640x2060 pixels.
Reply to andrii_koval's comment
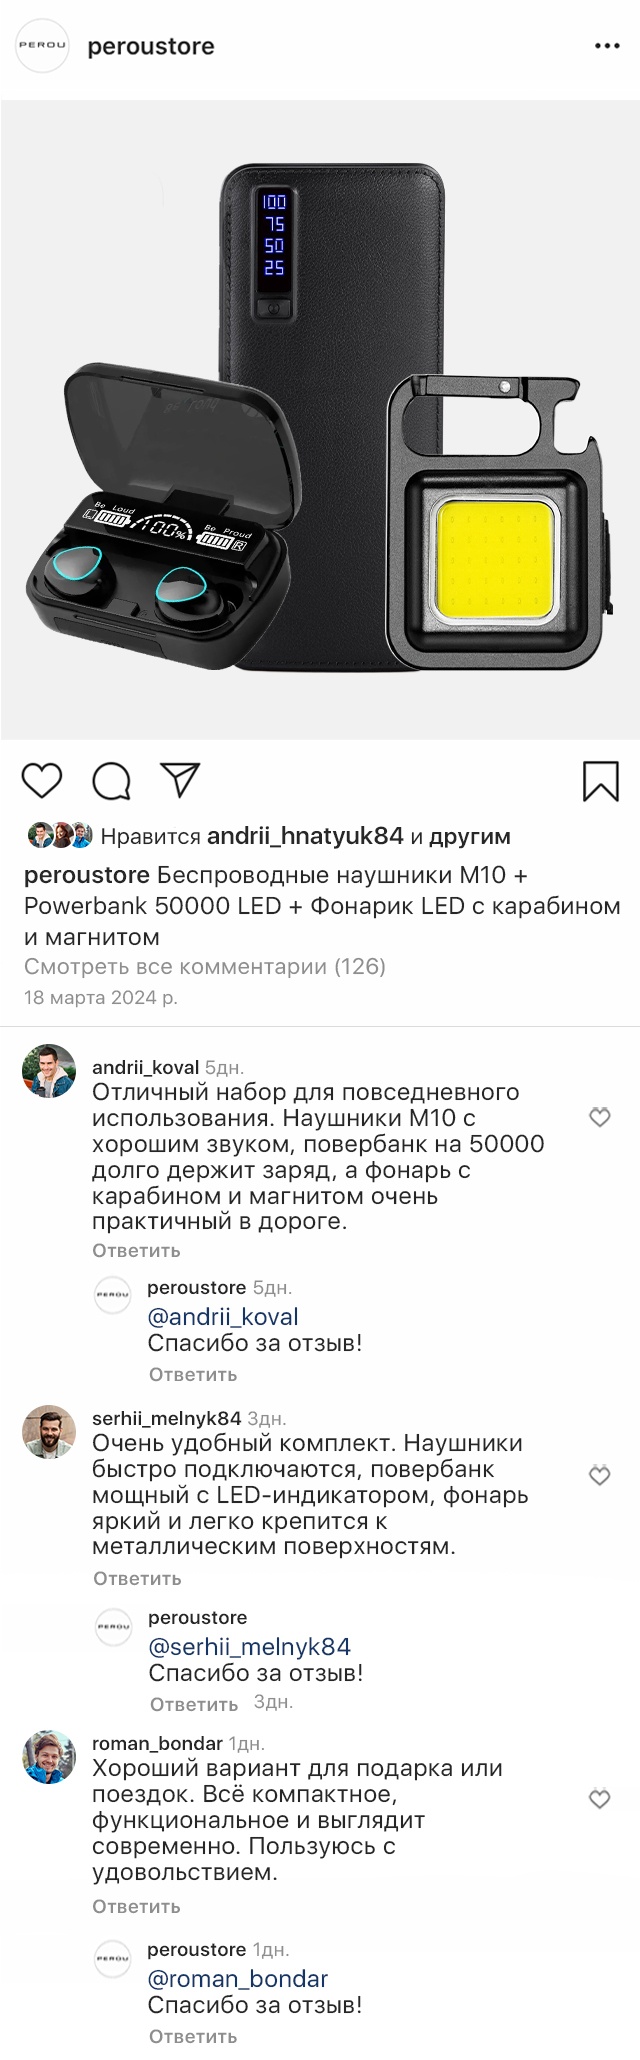tap(136, 1250)
